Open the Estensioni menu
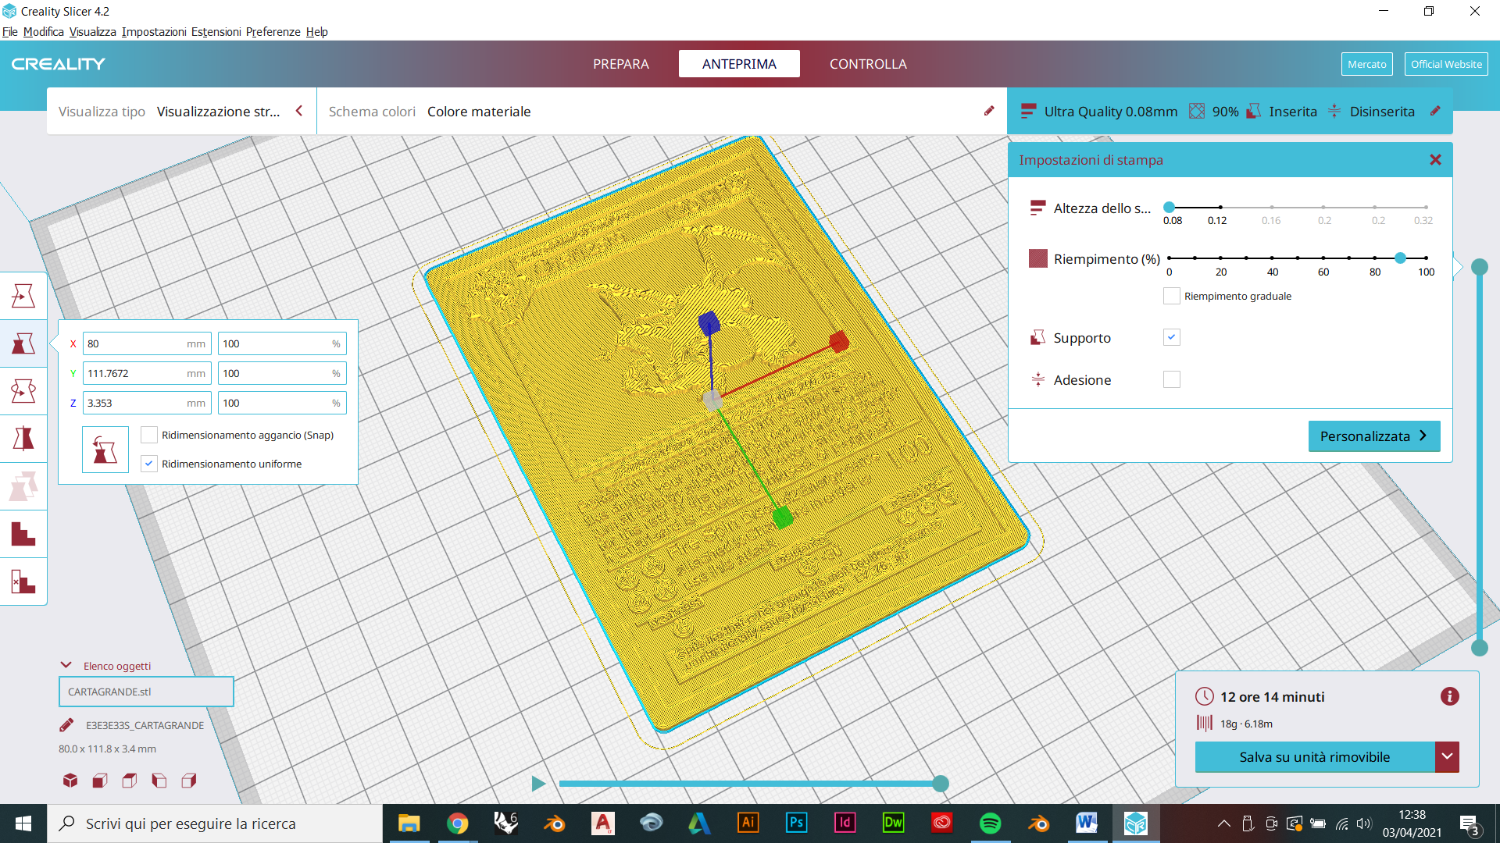Viewport: 1500px width, 843px height. 216,32
